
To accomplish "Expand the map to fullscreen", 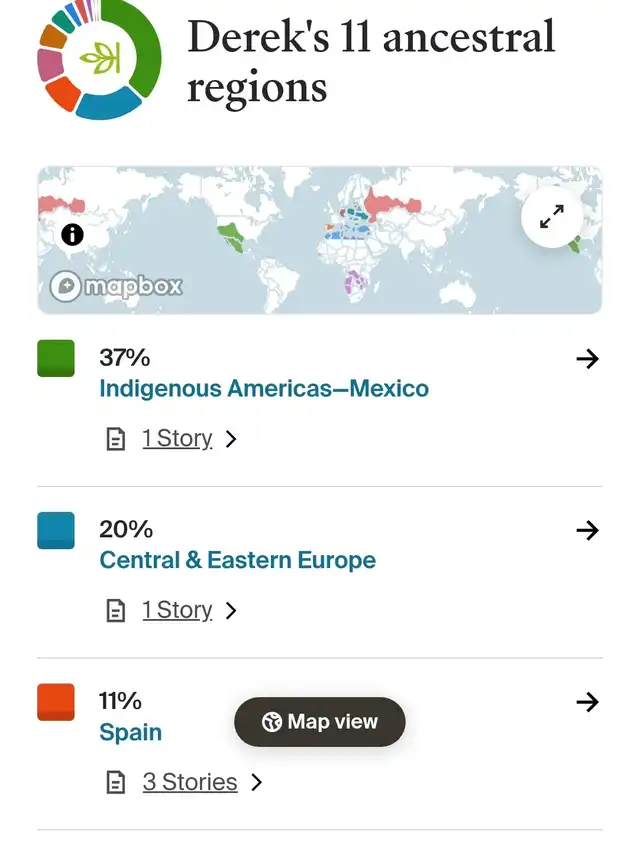I will point(552,216).
